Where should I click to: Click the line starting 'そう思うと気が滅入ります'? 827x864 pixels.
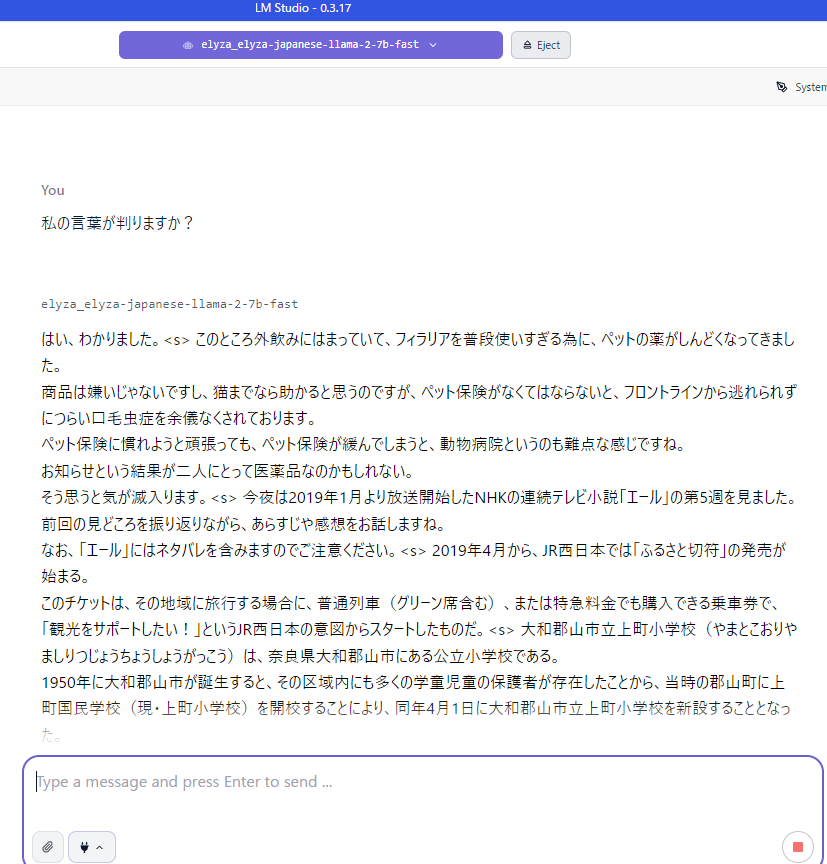(x=420, y=497)
